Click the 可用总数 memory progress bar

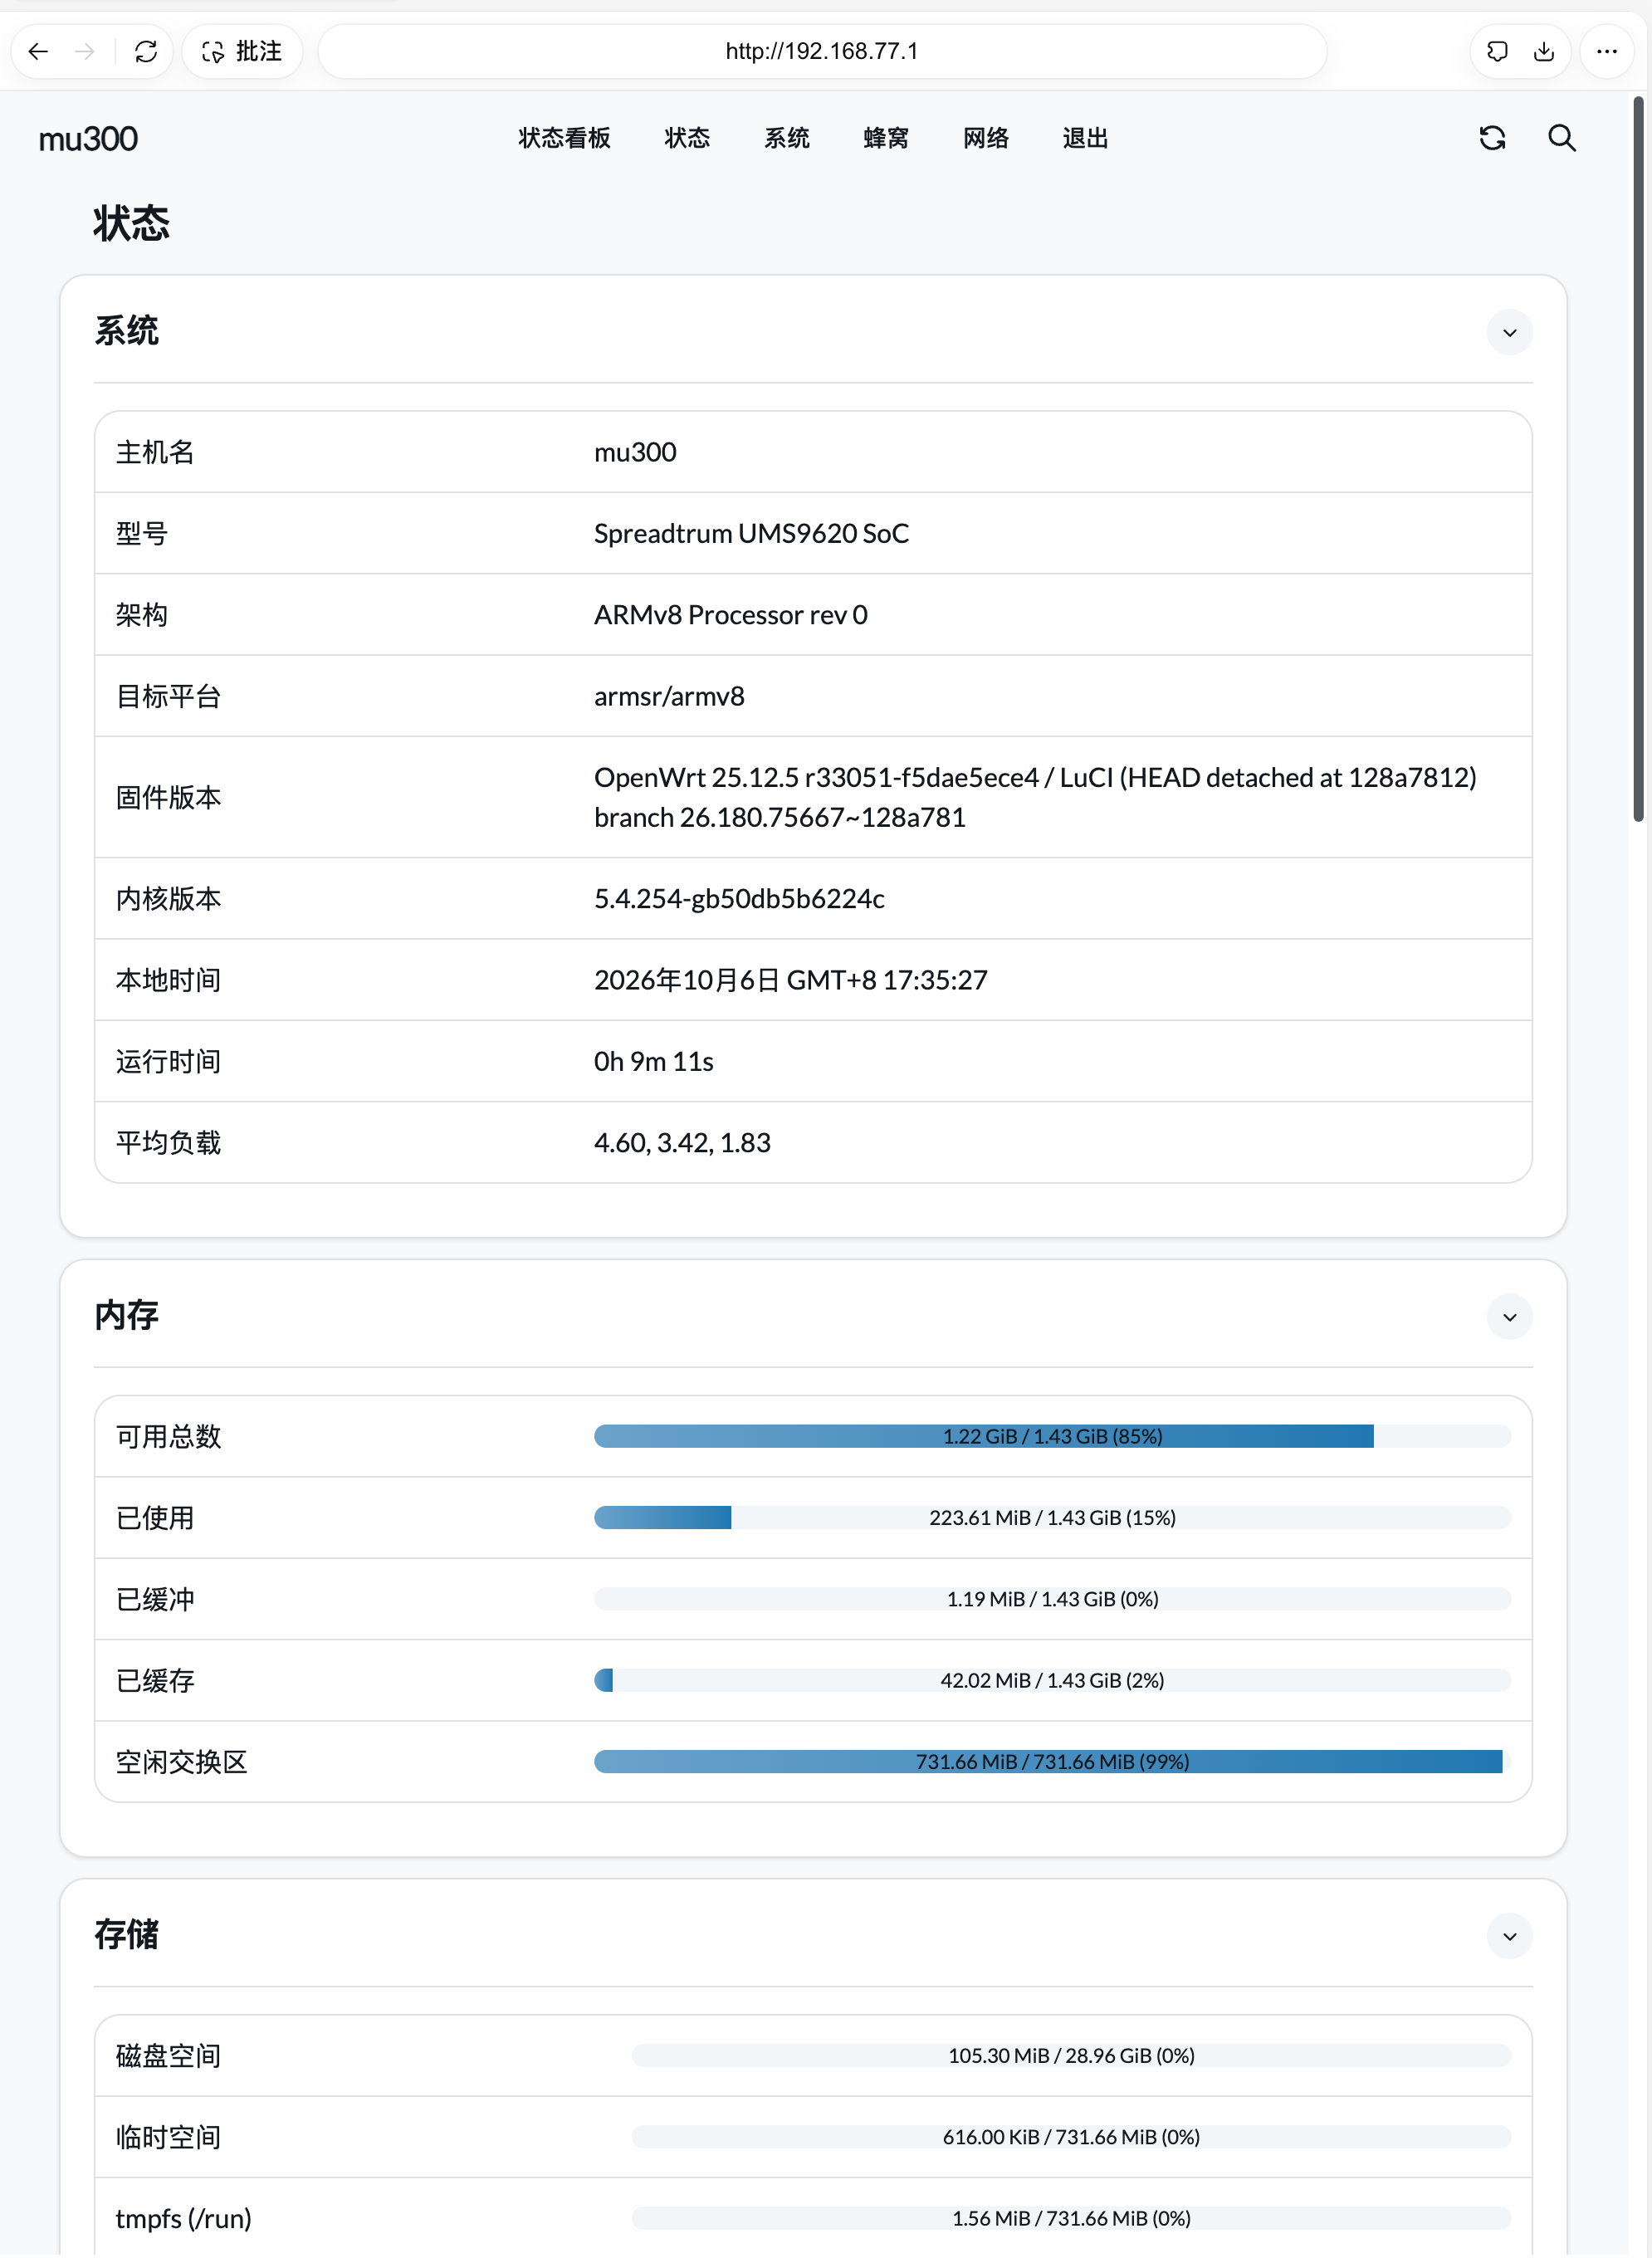1052,1436
